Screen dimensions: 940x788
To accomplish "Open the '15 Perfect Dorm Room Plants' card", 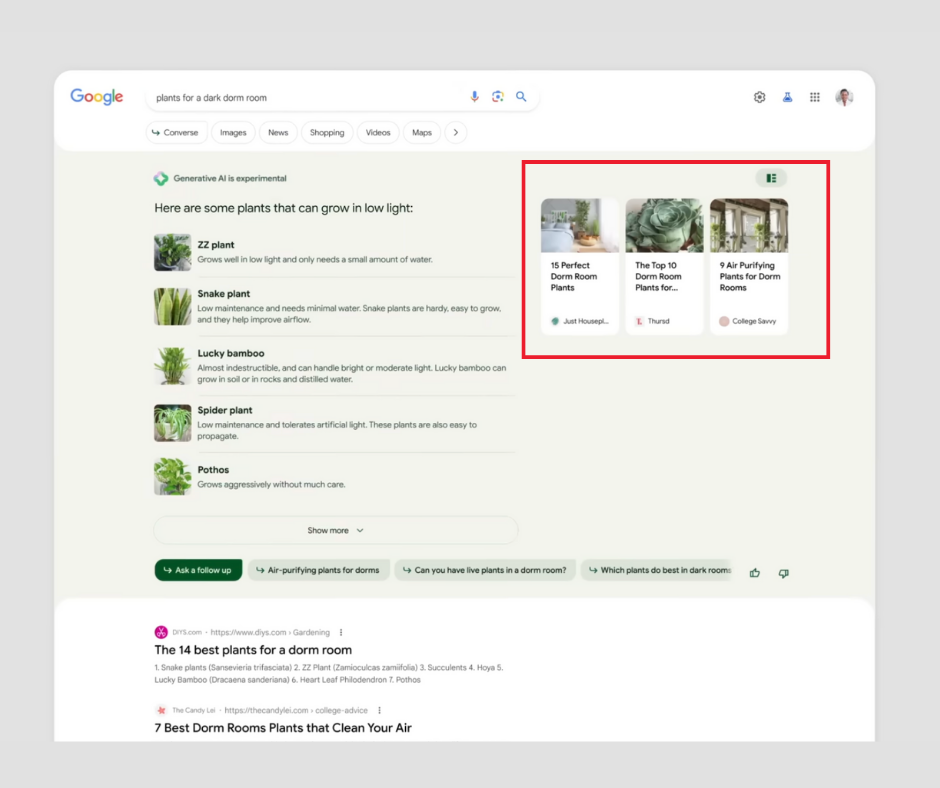I will pos(580,266).
